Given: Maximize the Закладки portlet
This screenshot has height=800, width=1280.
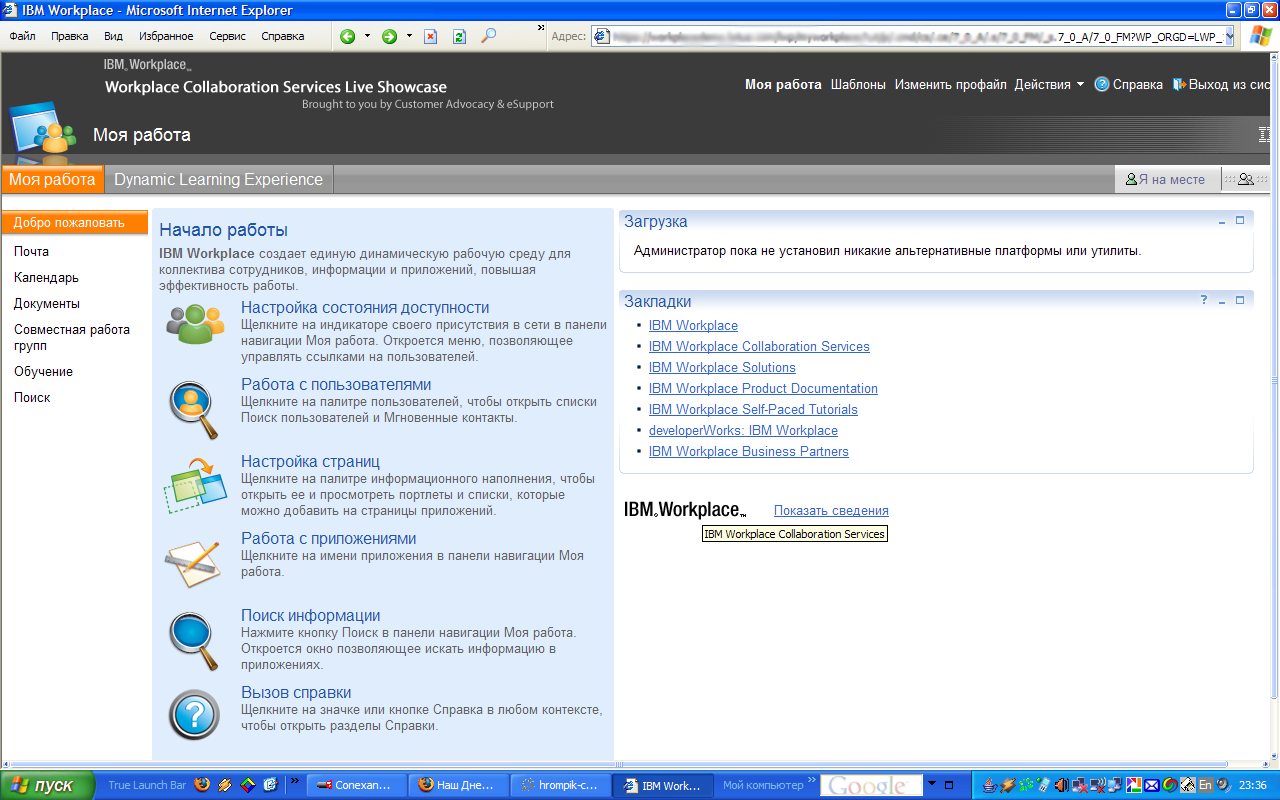Looking at the screenshot, I should [1240, 301].
